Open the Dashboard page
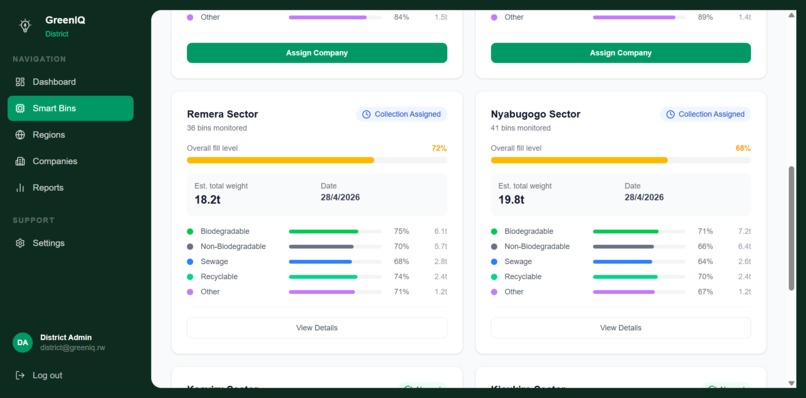Image resolution: width=806 pixels, height=398 pixels. click(x=70, y=82)
